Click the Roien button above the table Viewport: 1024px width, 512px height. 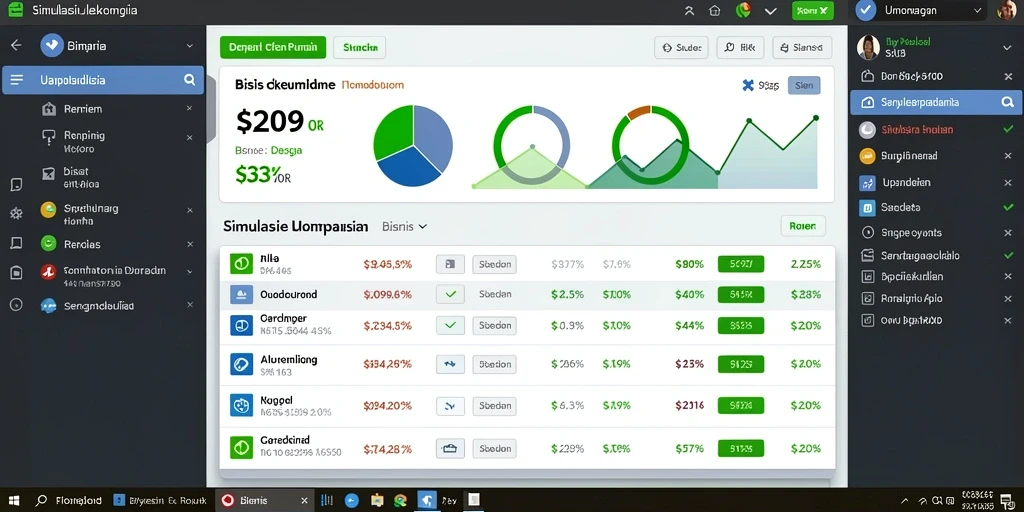click(x=803, y=226)
